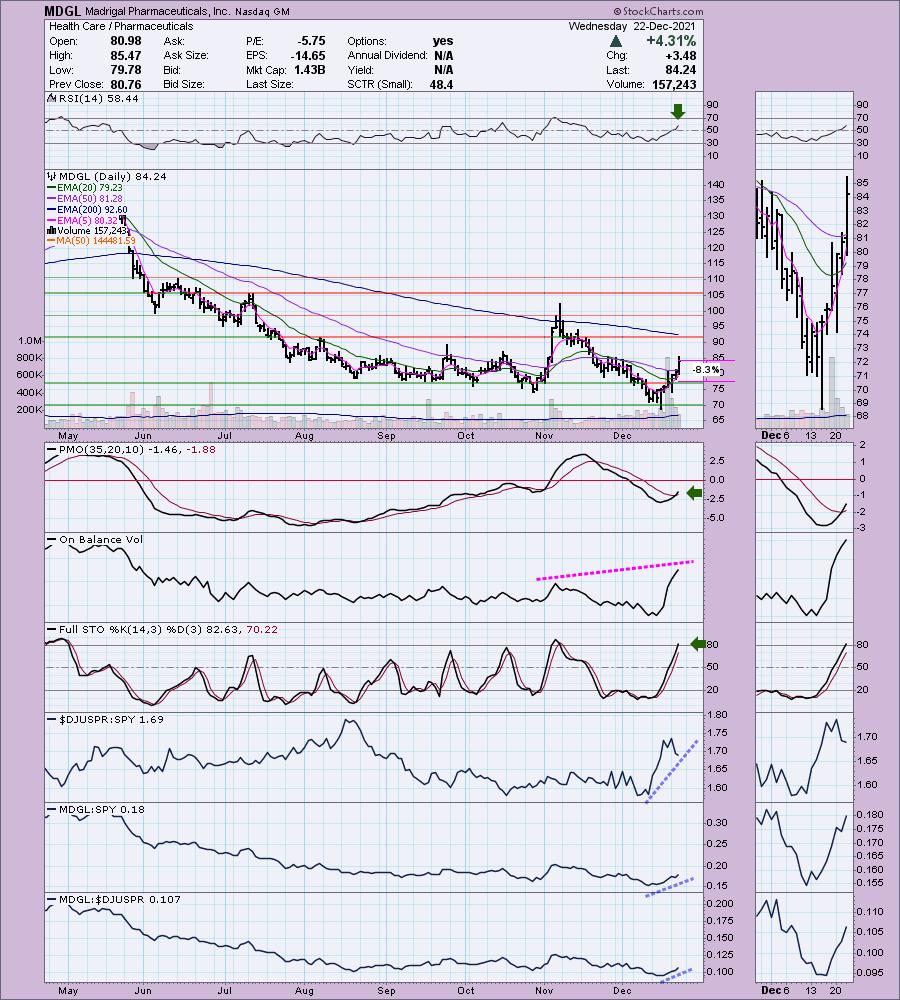900x1000 pixels.
Task: Open the StockCharts.com attribution link
Action: tap(659, 11)
